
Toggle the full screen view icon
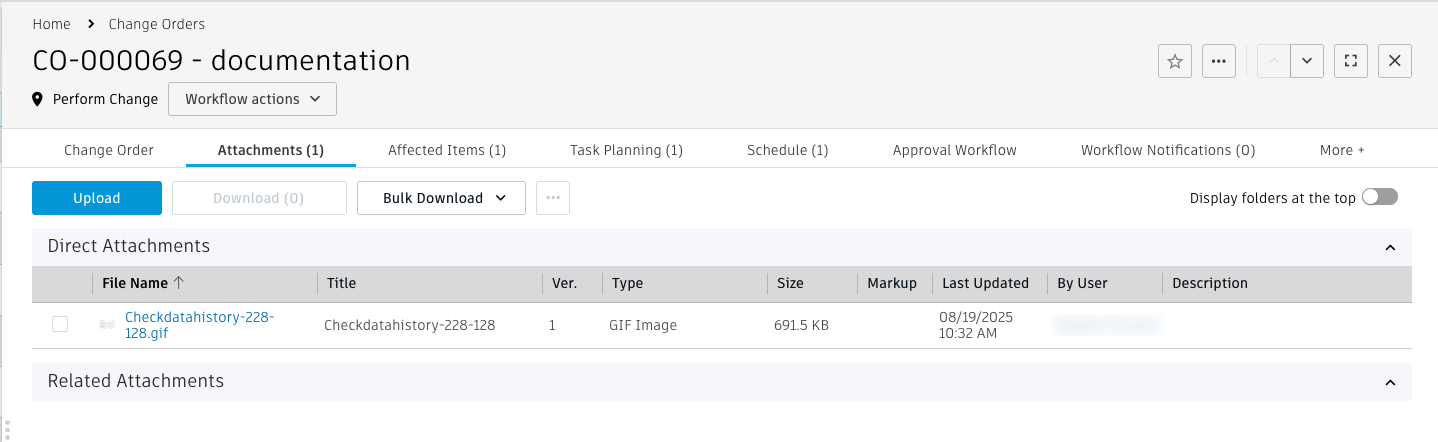tap(1351, 61)
